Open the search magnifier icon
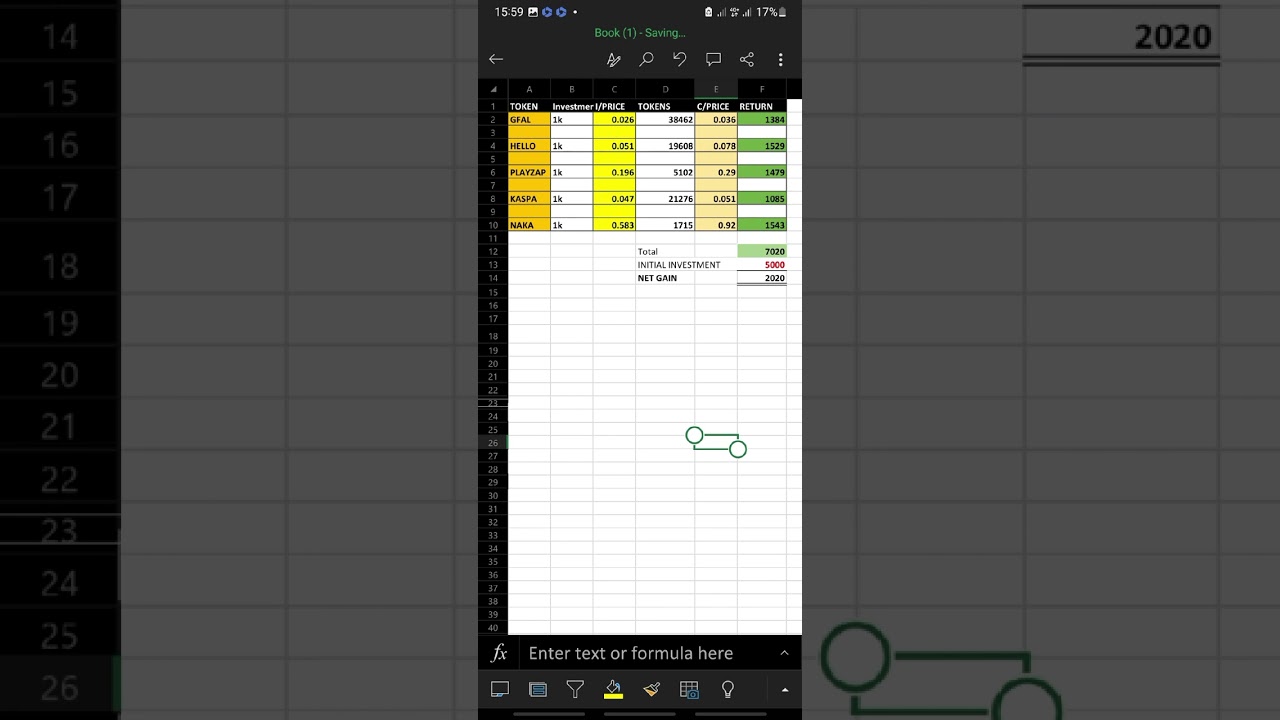This screenshot has height=720, width=1280. (x=647, y=60)
